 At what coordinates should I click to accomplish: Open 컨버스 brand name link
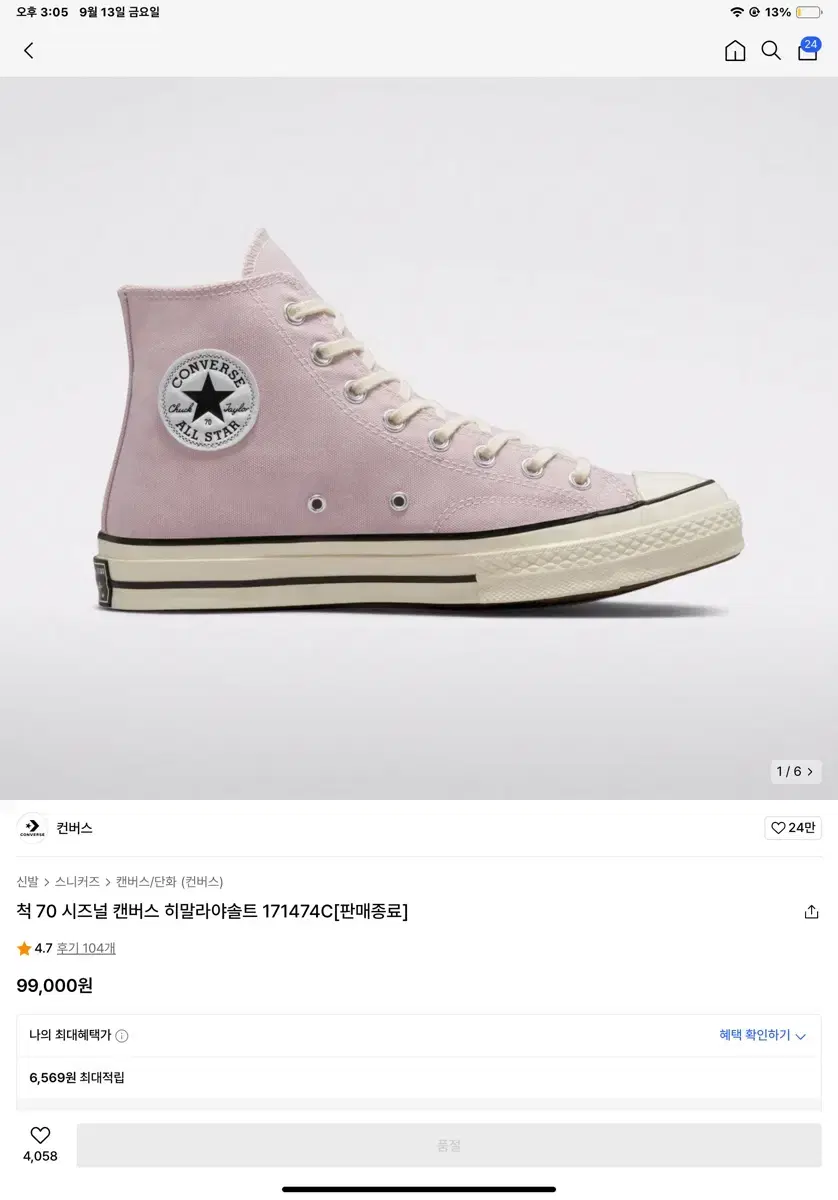[x=75, y=828]
